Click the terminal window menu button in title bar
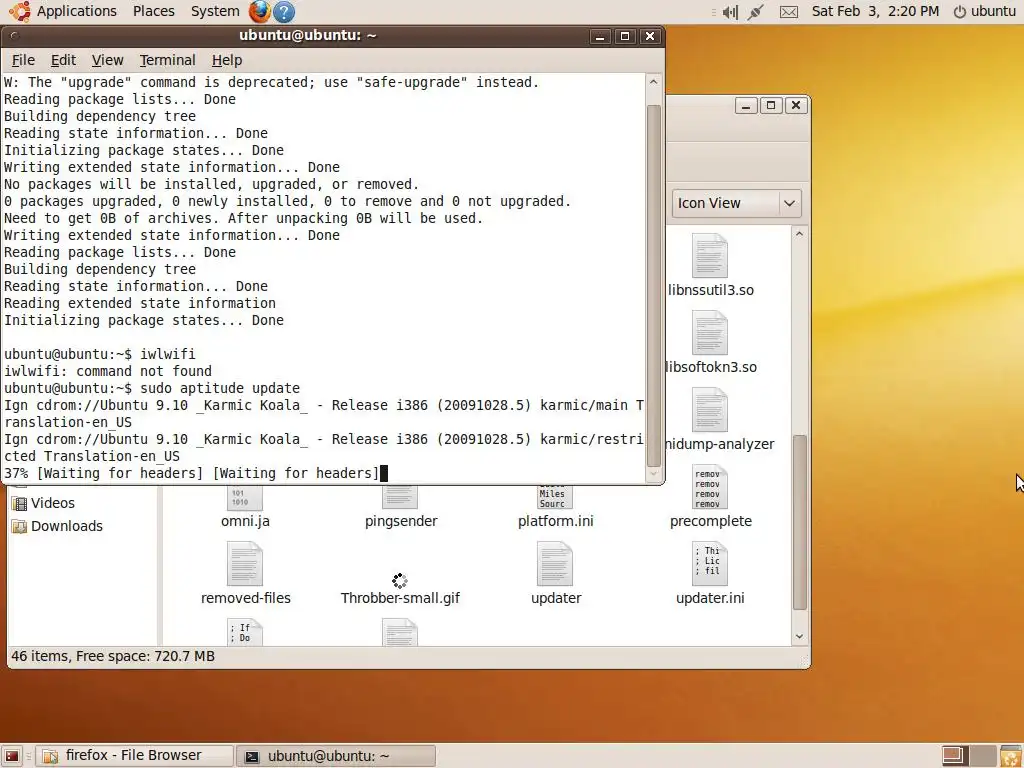This screenshot has height=768, width=1024. pos(15,36)
